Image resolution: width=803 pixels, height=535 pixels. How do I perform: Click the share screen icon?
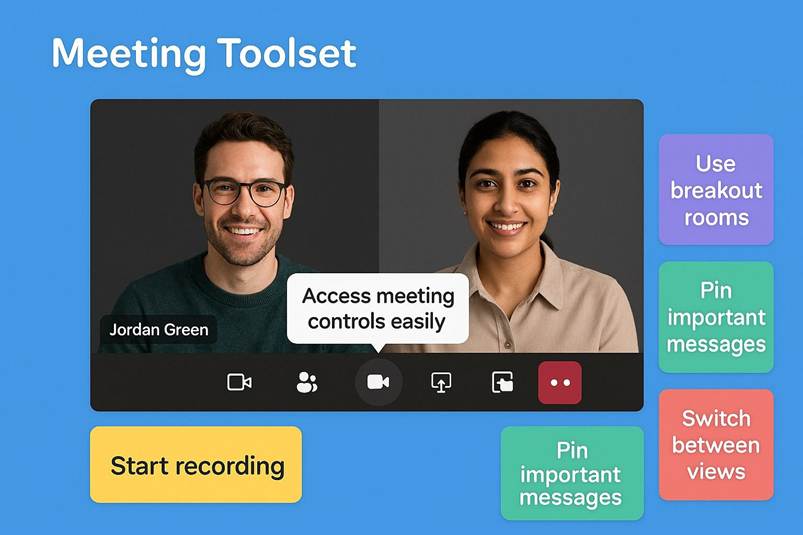tap(441, 382)
